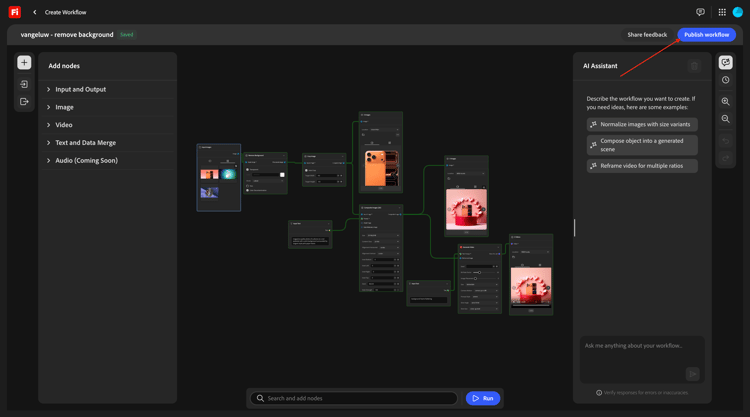Collapse the Composite Image node chevron
The image size is (750, 417).
pos(399,208)
